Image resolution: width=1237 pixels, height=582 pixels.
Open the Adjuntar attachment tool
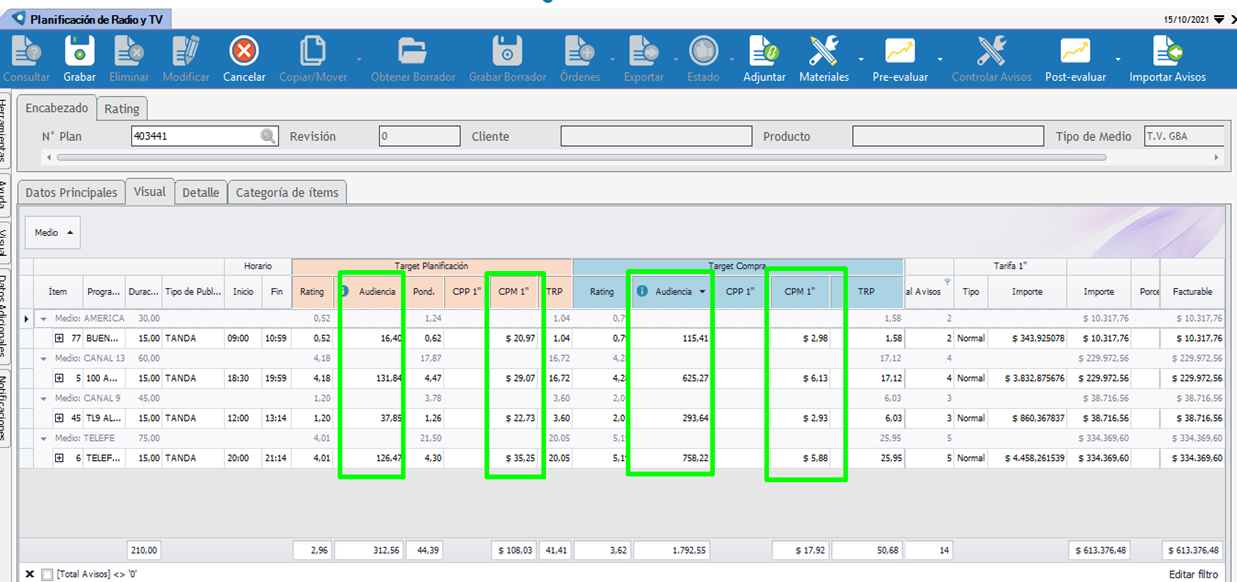764,51
